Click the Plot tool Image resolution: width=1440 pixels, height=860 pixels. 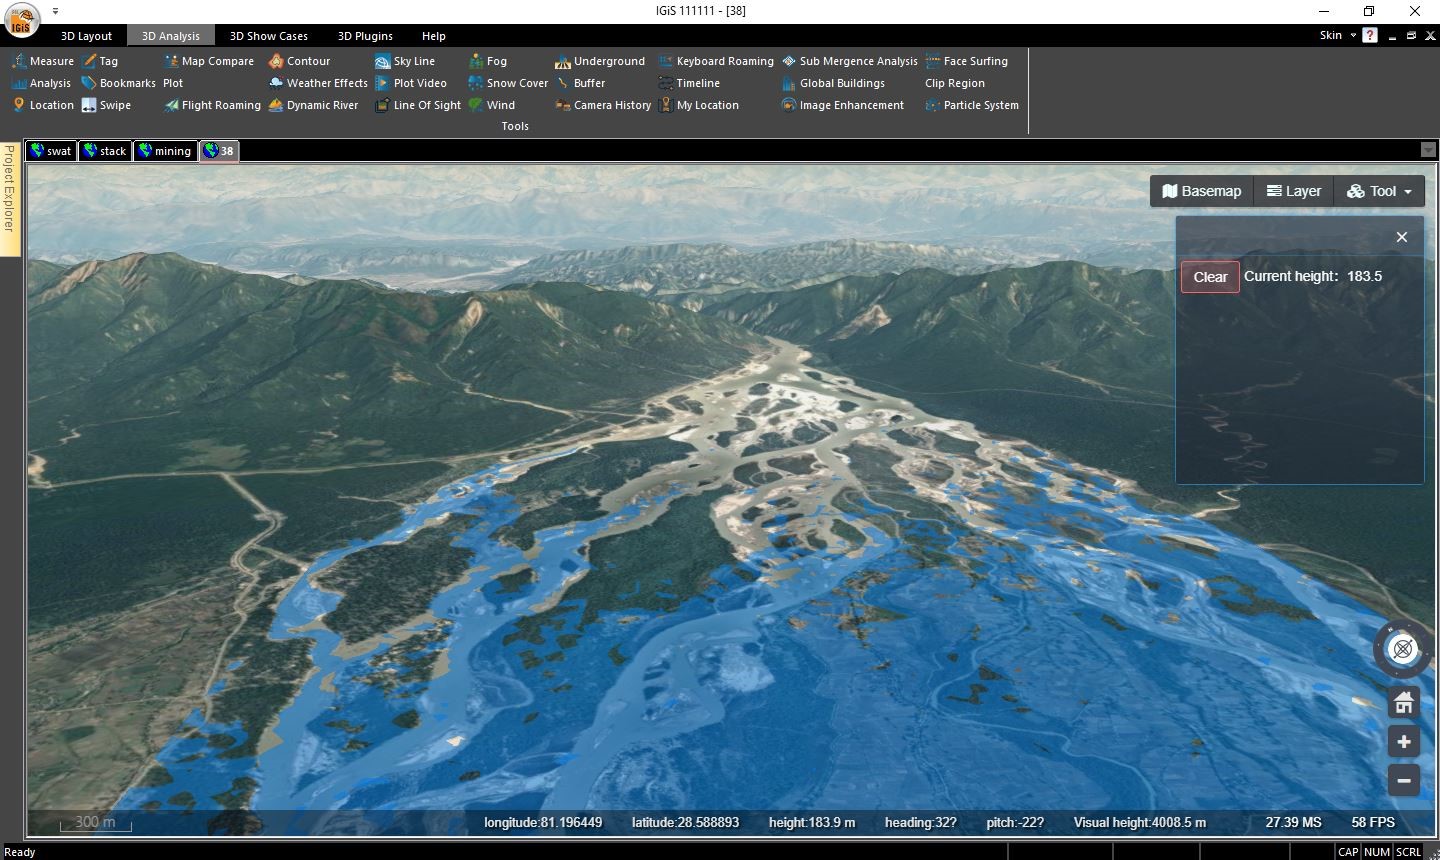pyautogui.click(x=173, y=83)
